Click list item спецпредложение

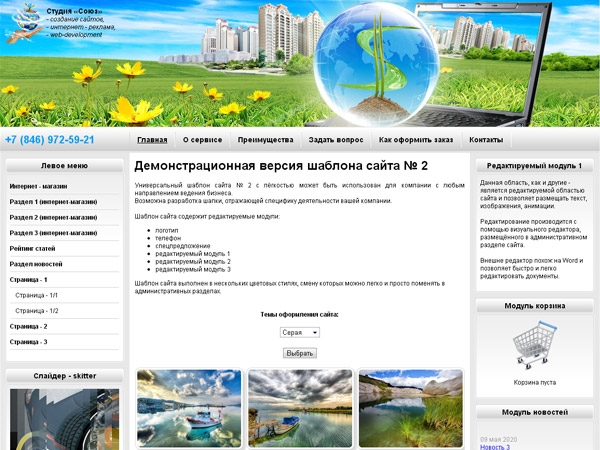pyautogui.click(x=183, y=246)
